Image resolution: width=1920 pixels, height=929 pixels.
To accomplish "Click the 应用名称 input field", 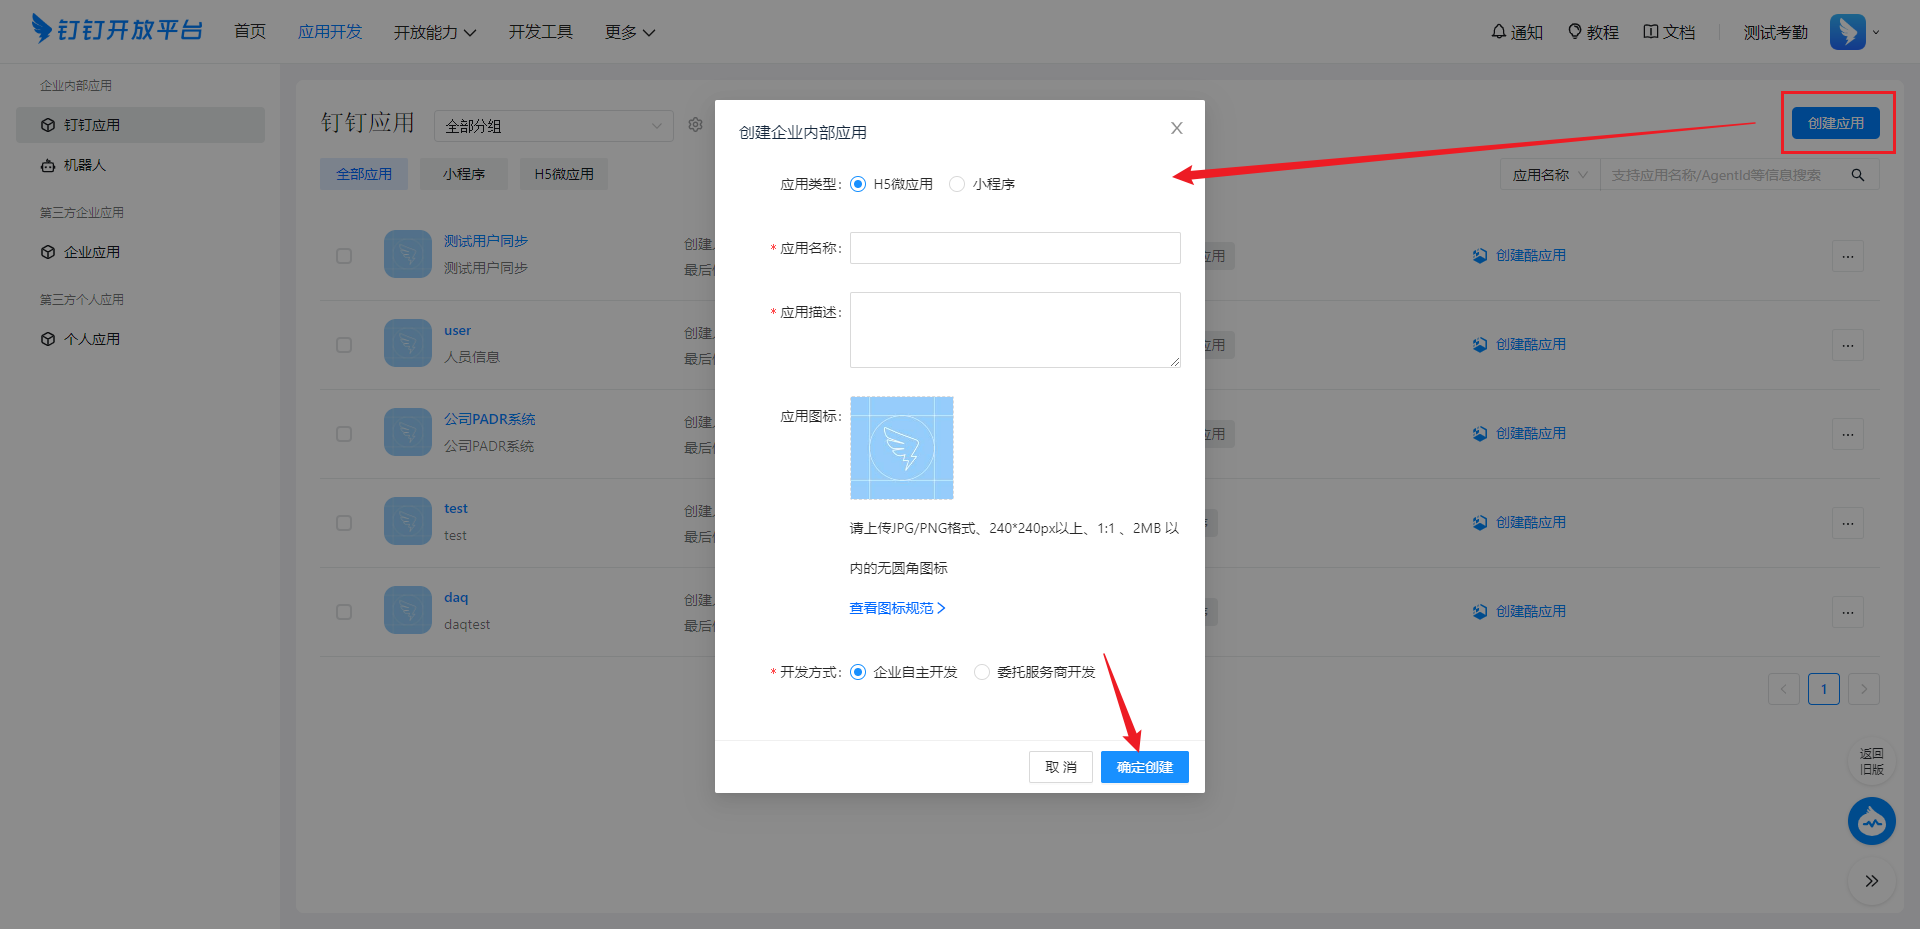I will [x=1015, y=248].
